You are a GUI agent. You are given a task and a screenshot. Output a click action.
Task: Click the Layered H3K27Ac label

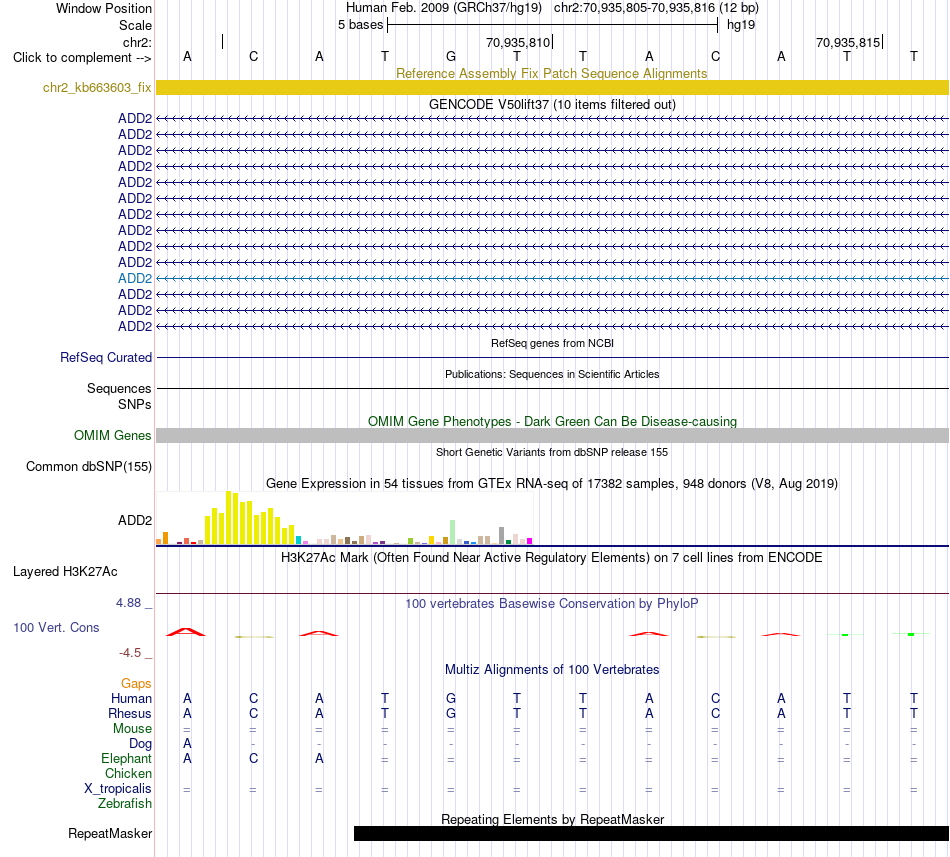65,572
